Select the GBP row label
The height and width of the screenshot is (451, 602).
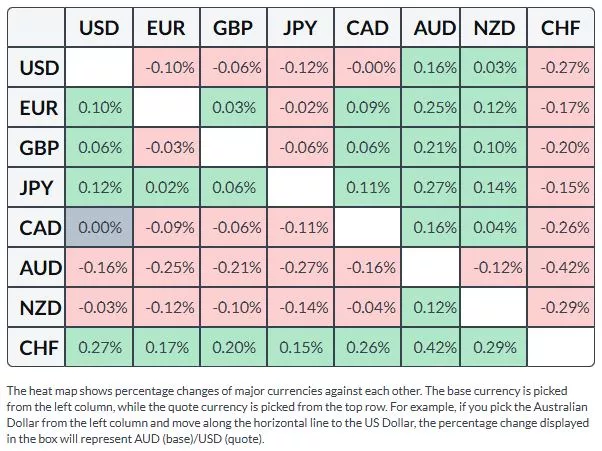click(x=39, y=148)
